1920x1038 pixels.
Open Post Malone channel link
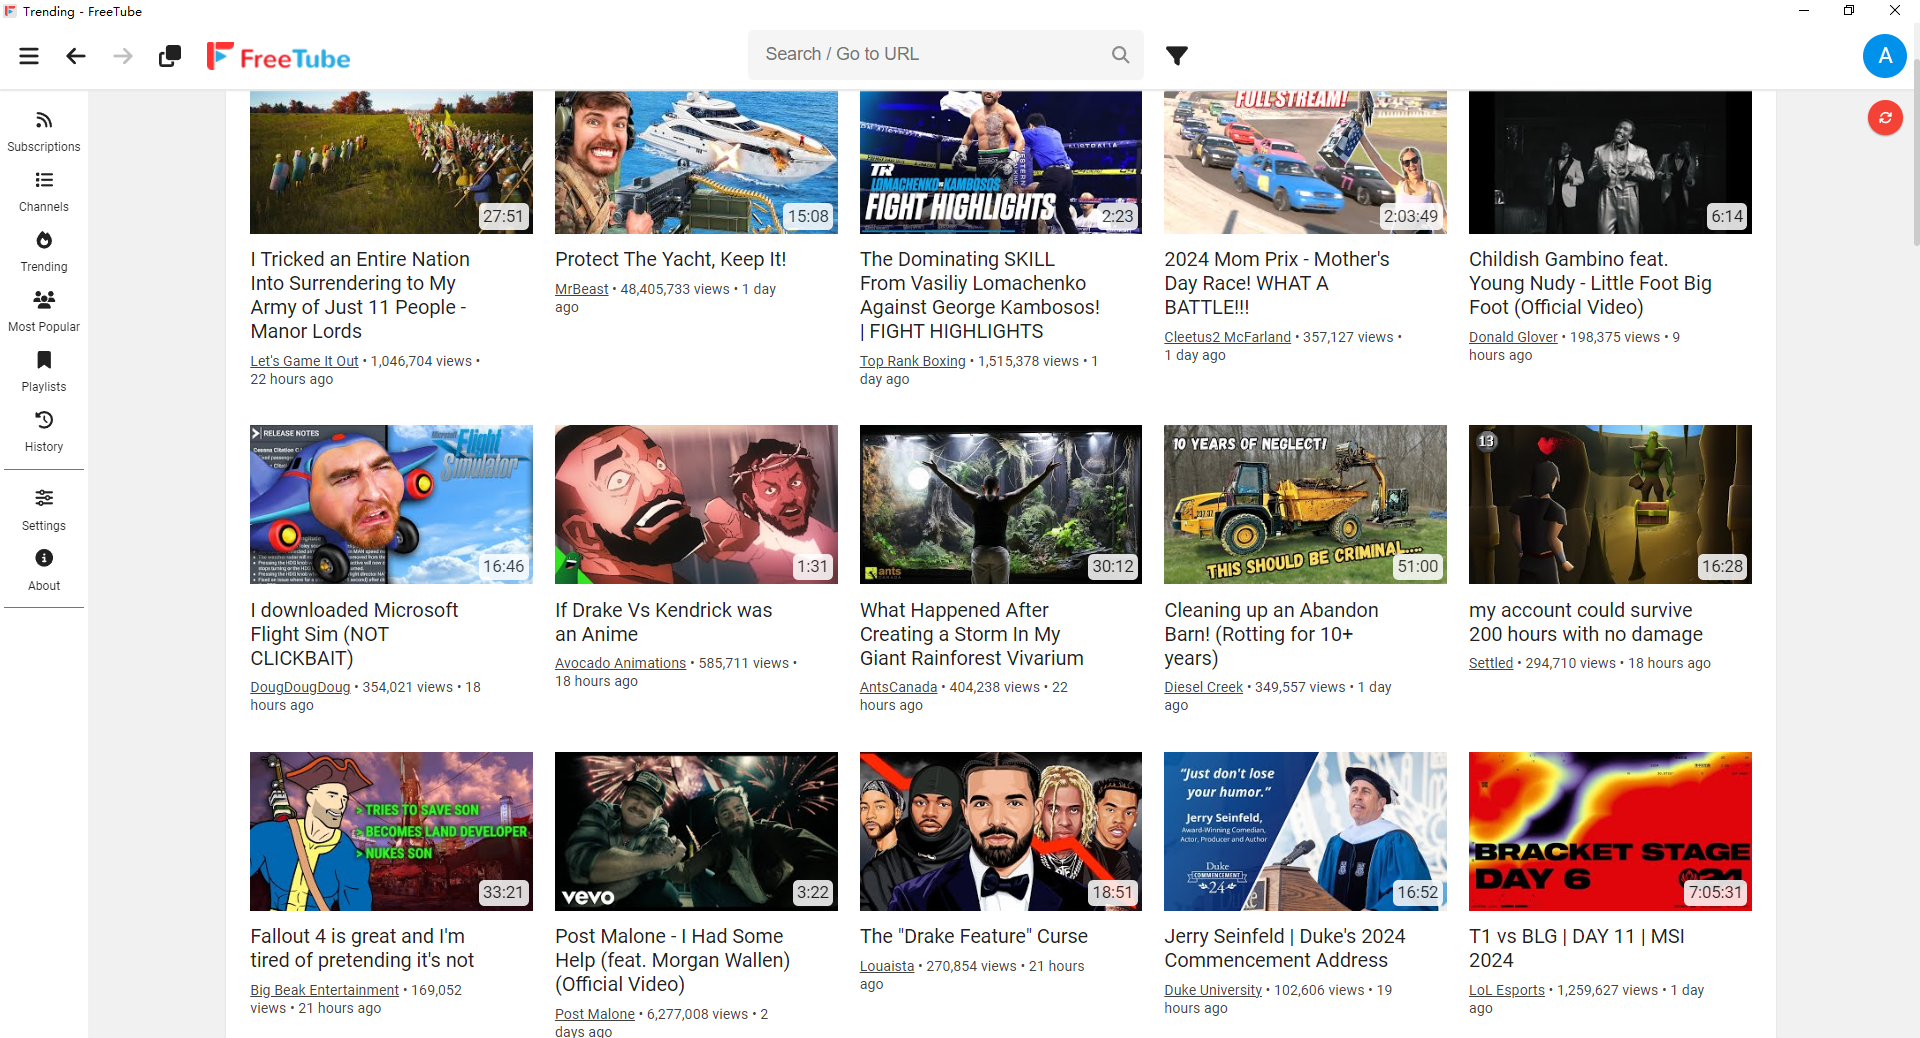(x=595, y=1014)
